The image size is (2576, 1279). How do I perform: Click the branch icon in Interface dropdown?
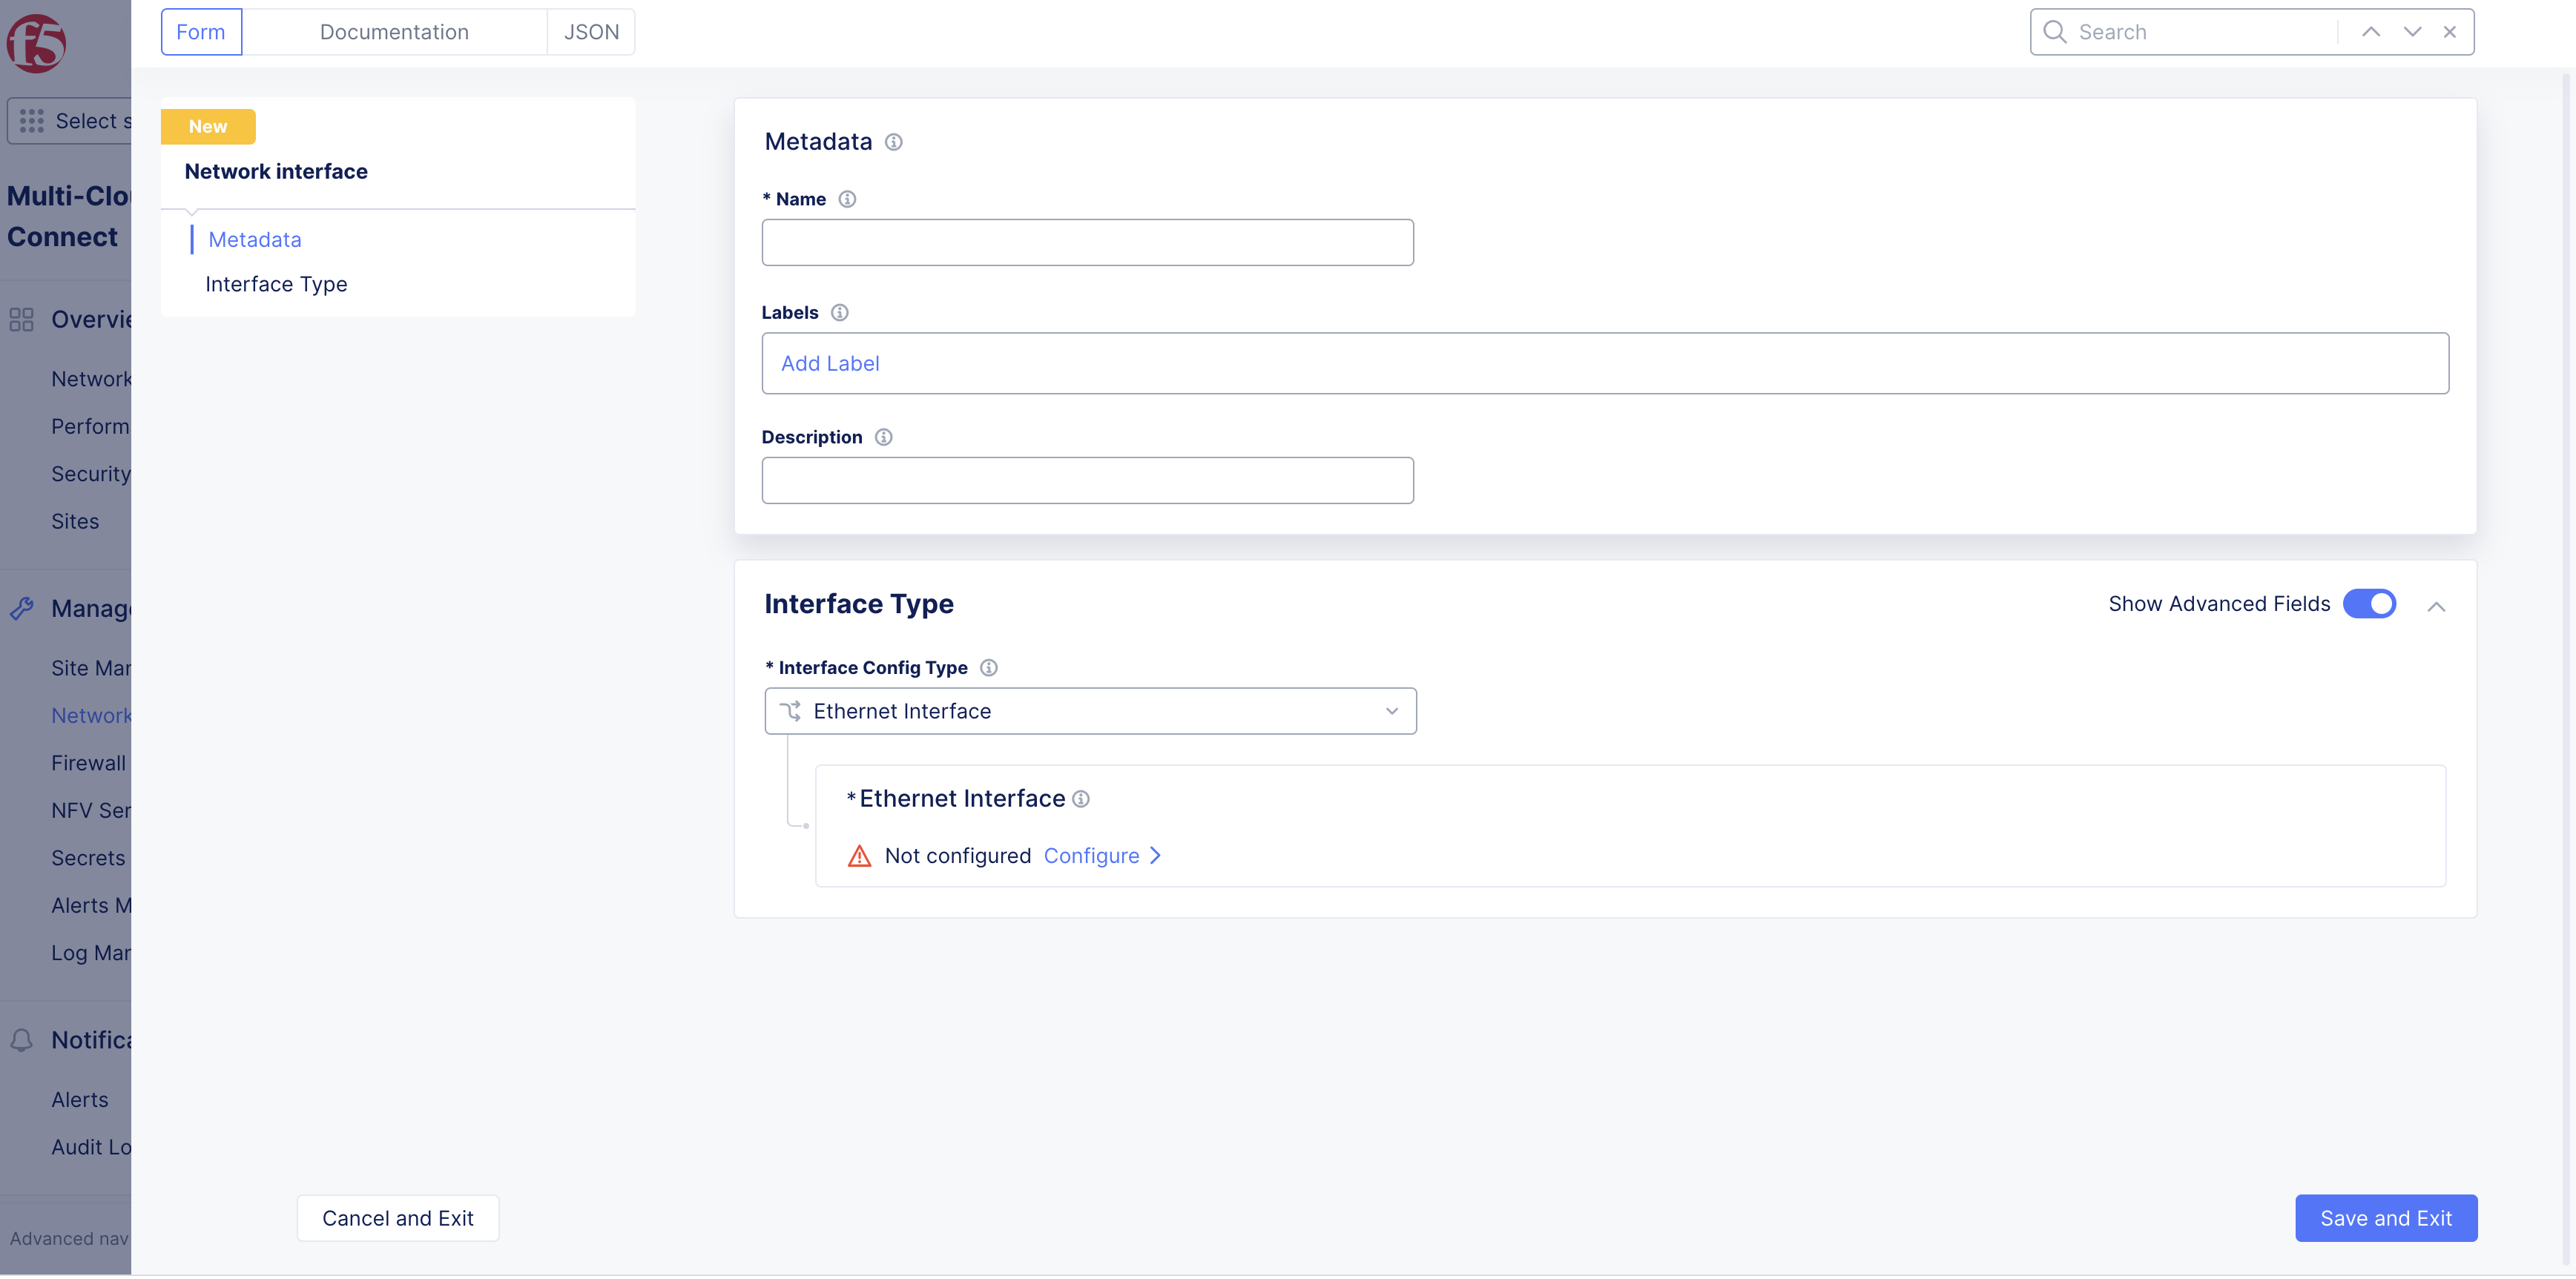(x=790, y=711)
